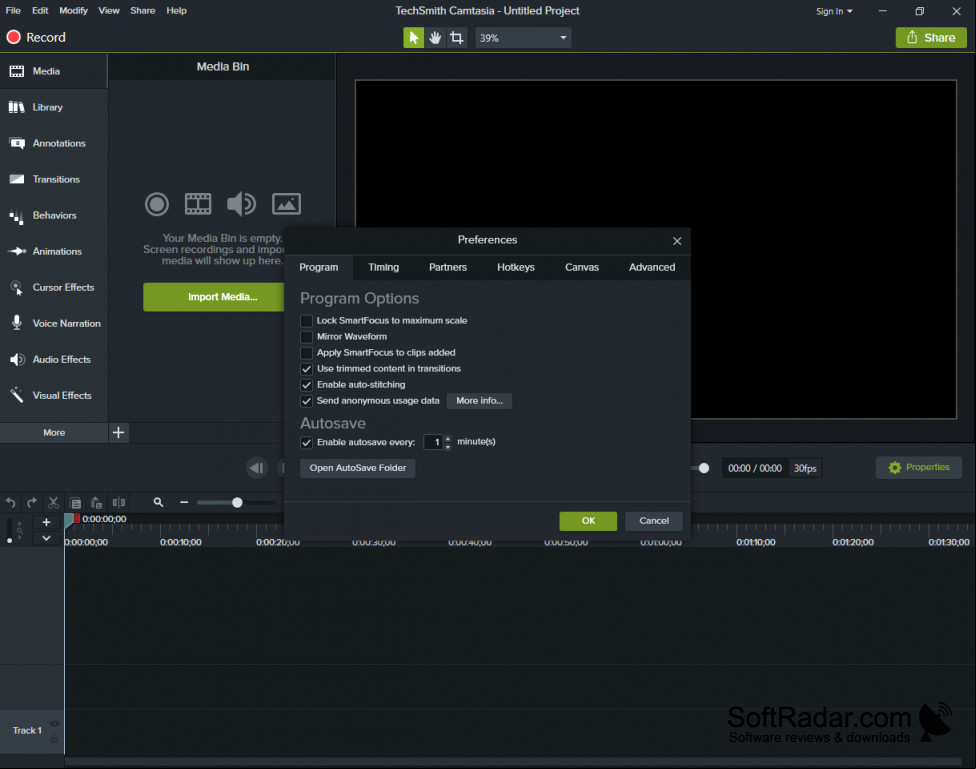This screenshot has width=976, height=769.
Task: Open the File menu
Action: click(x=13, y=11)
